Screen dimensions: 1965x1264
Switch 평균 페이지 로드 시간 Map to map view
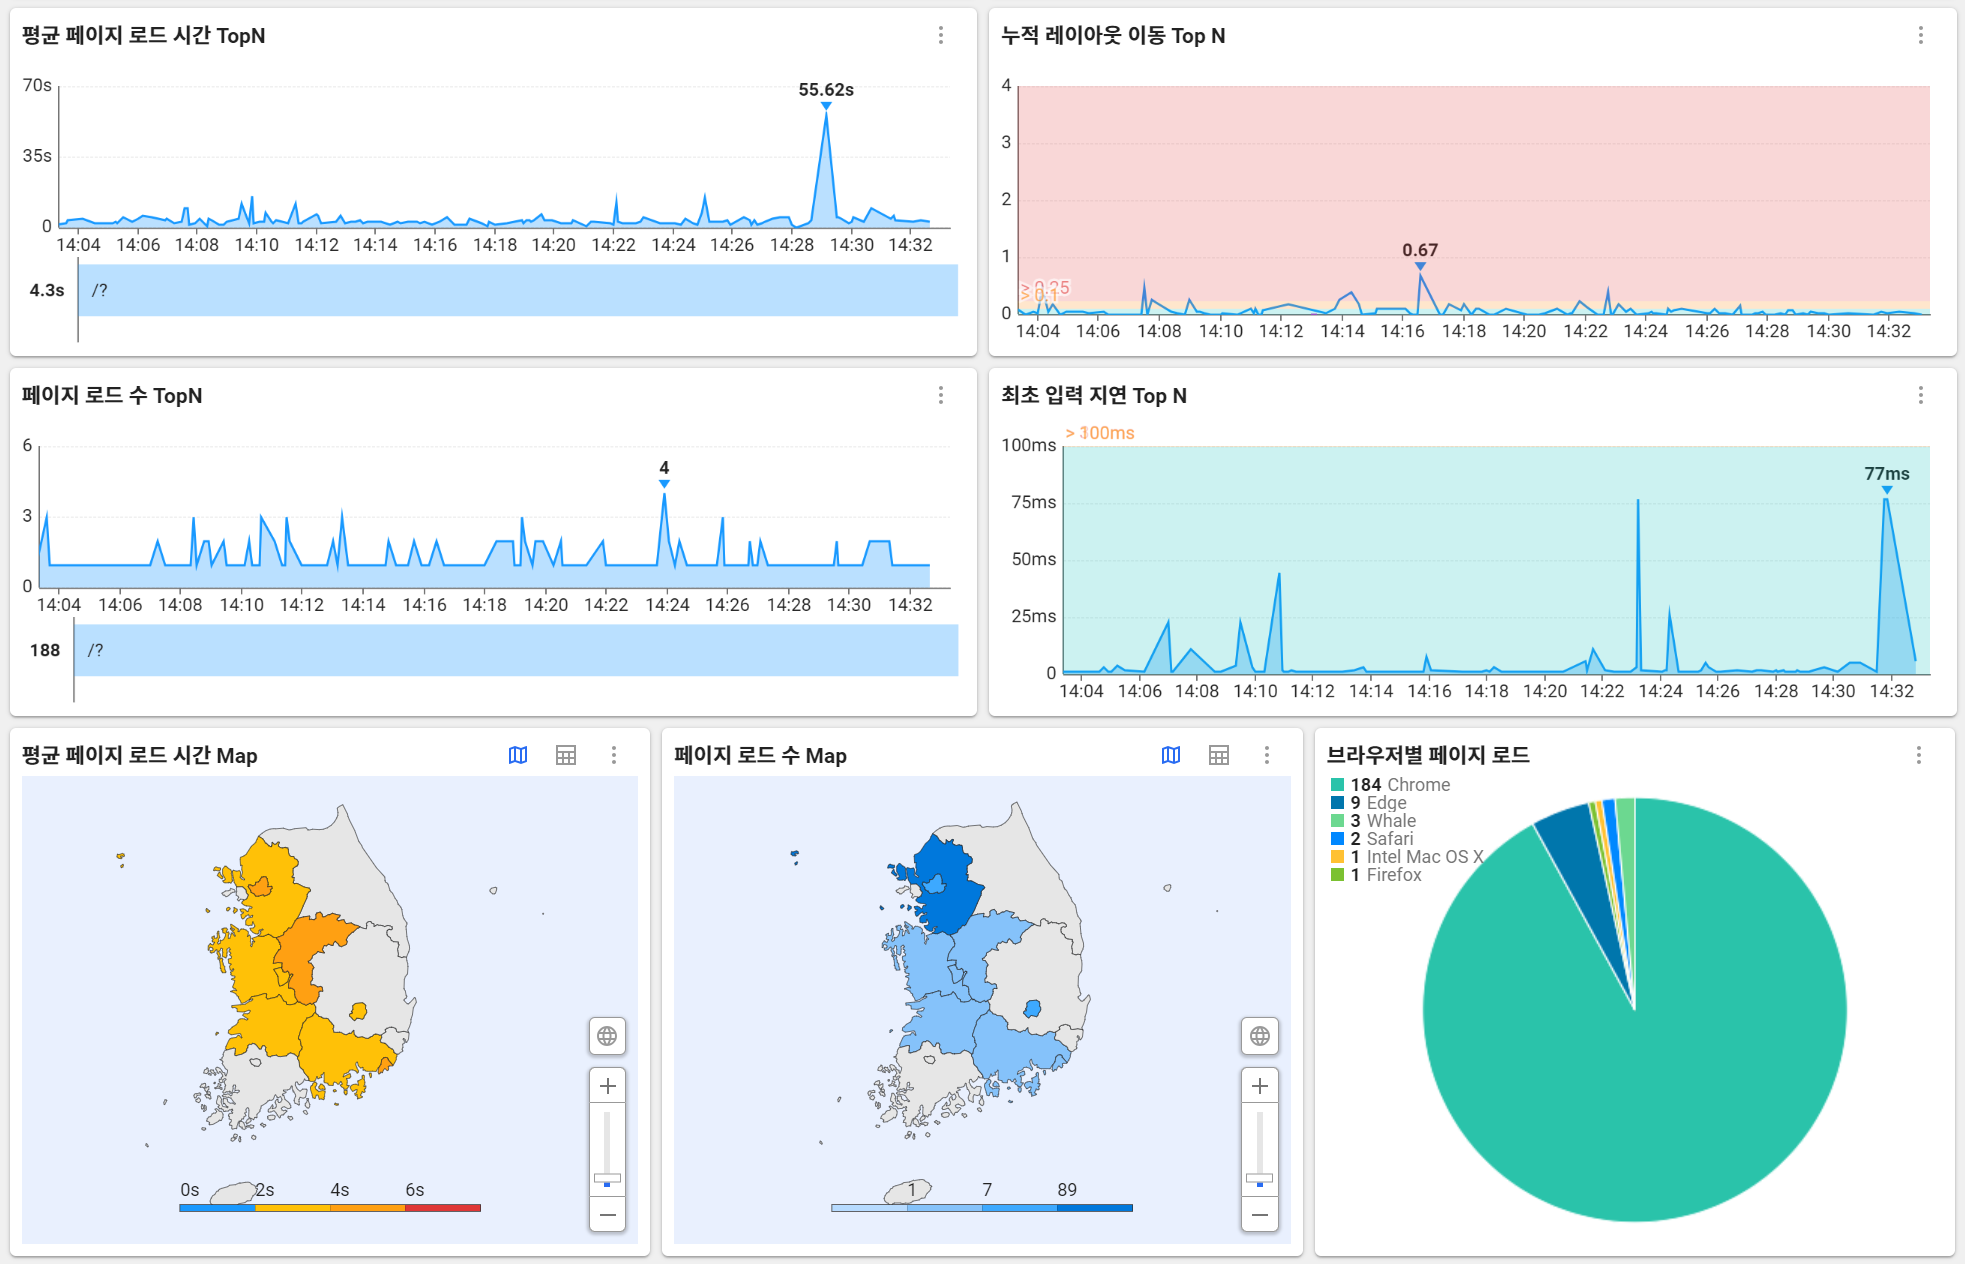[518, 755]
